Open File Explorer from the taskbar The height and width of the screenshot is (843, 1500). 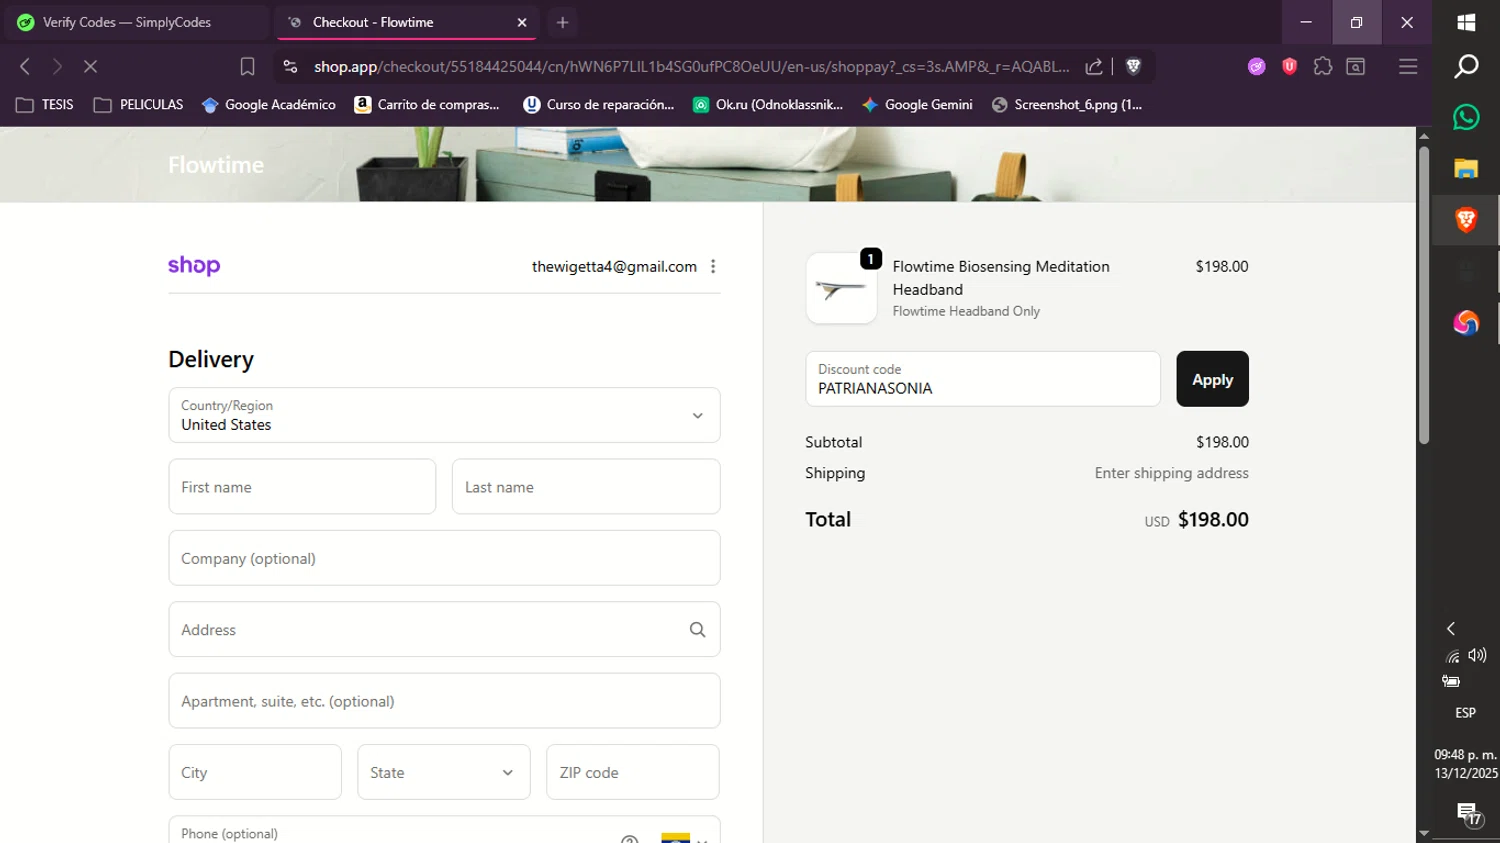coord(1466,168)
